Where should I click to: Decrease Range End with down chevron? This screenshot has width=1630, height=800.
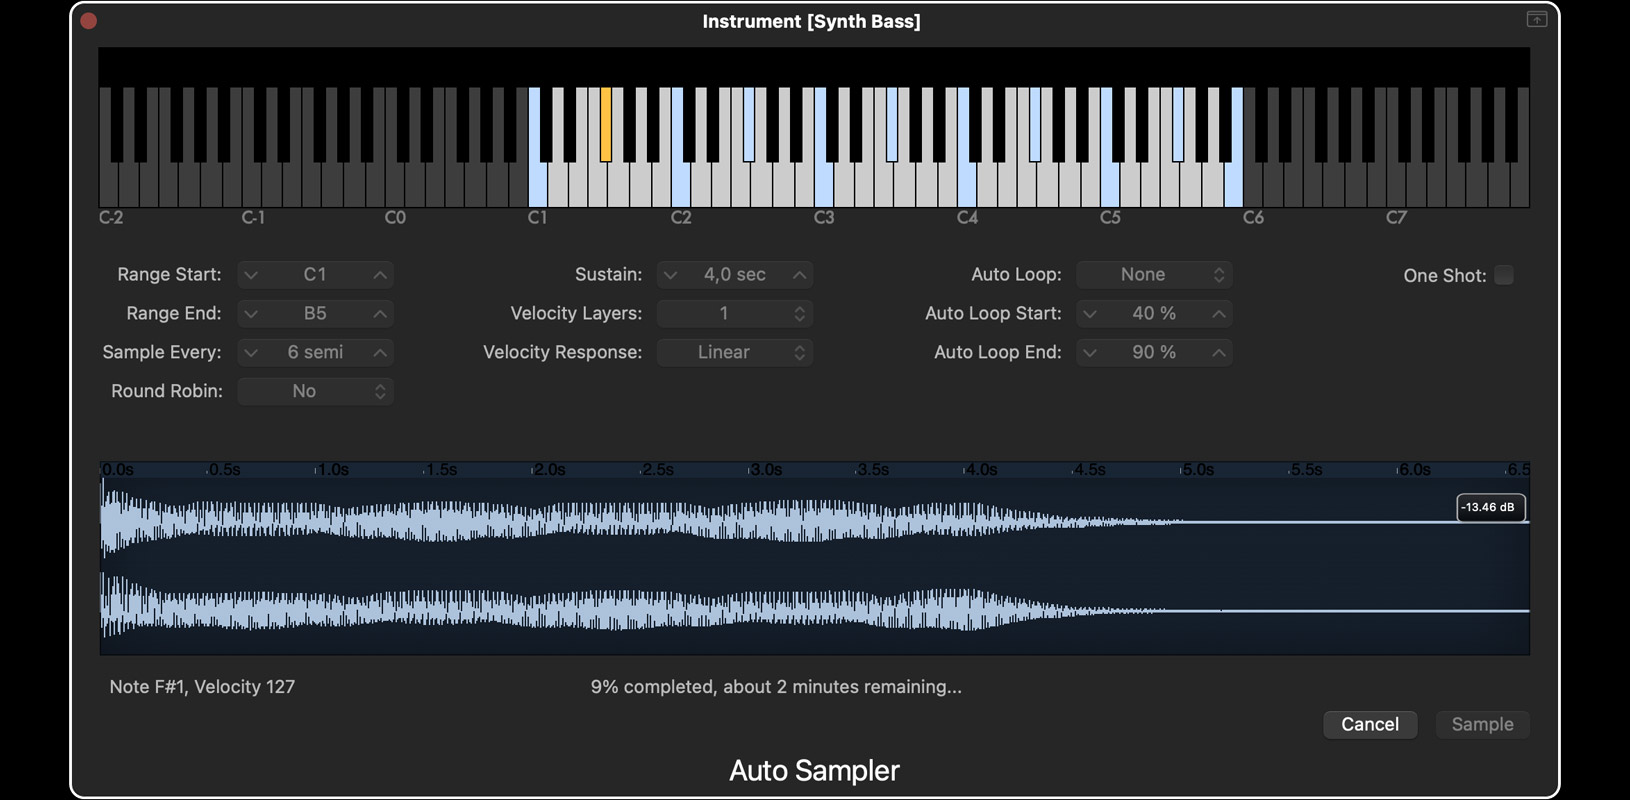[251, 314]
